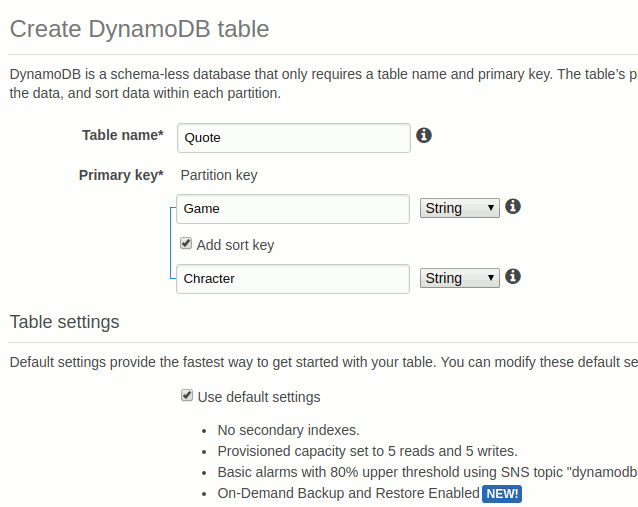Click the No secondary indexes bullet text
The width and height of the screenshot is (638, 507).
(x=288, y=430)
